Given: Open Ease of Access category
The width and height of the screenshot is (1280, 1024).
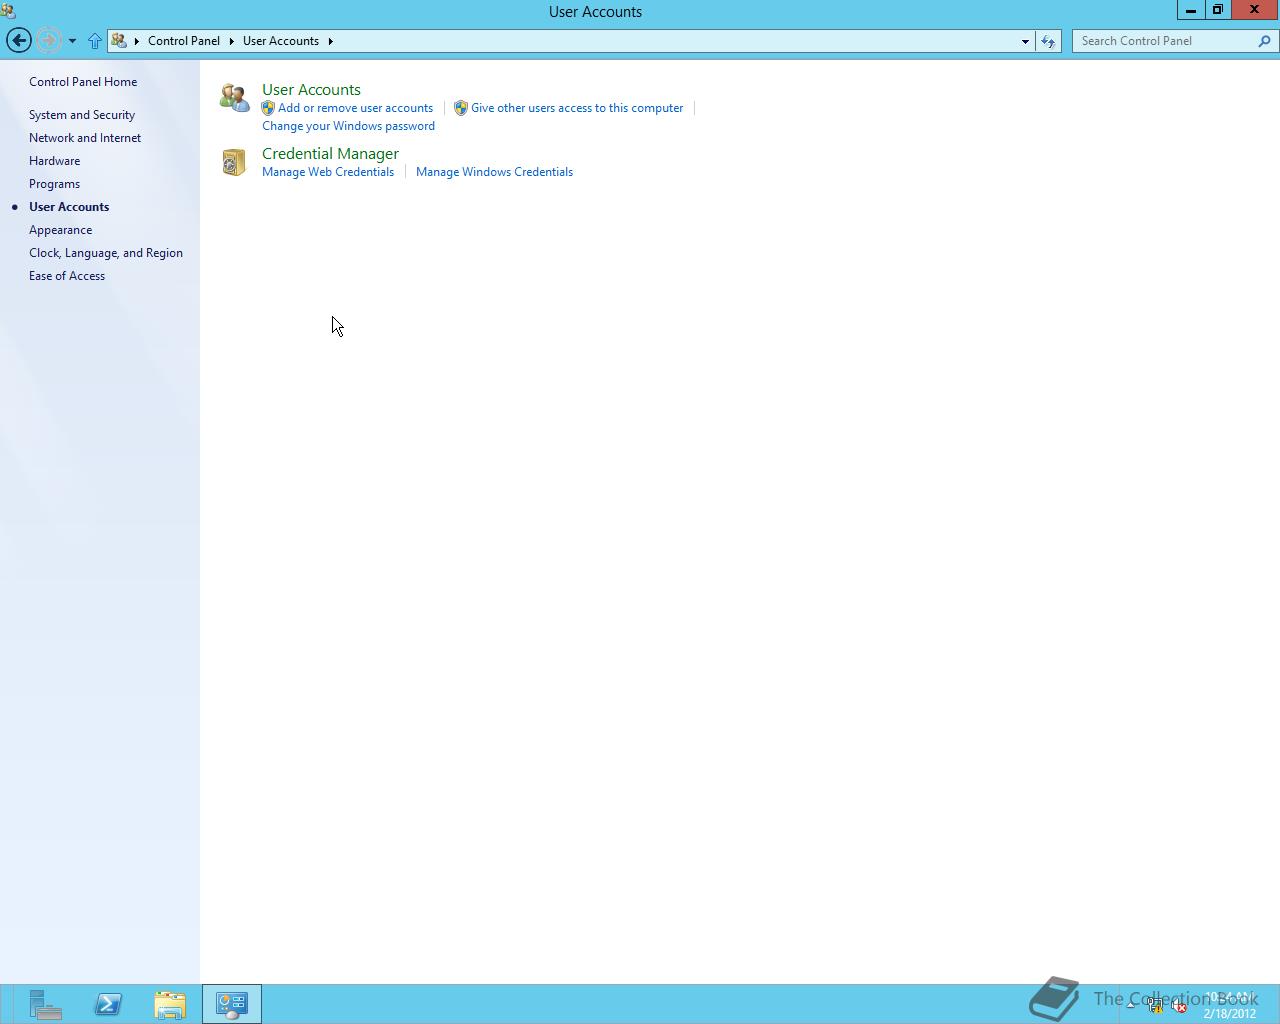Looking at the screenshot, I should coord(67,276).
